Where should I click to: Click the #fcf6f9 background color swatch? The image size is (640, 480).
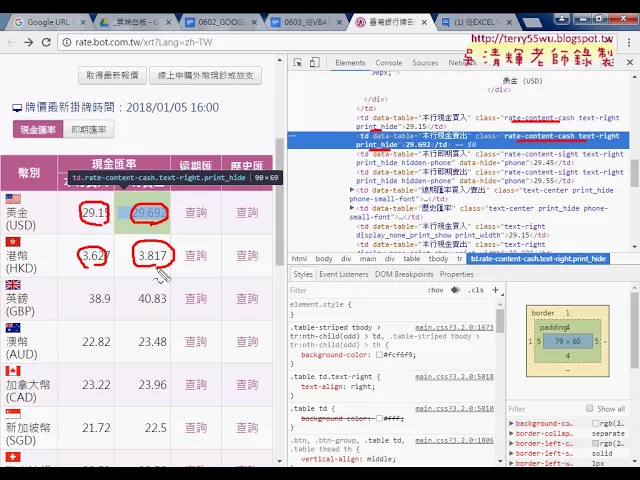[379, 355]
